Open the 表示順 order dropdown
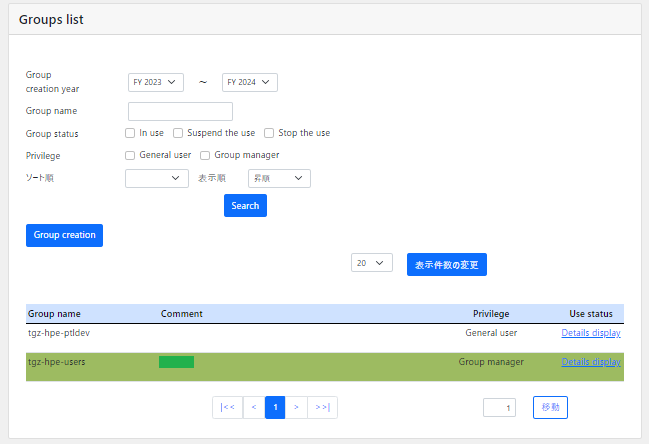This screenshot has height=444, width=649. point(279,178)
